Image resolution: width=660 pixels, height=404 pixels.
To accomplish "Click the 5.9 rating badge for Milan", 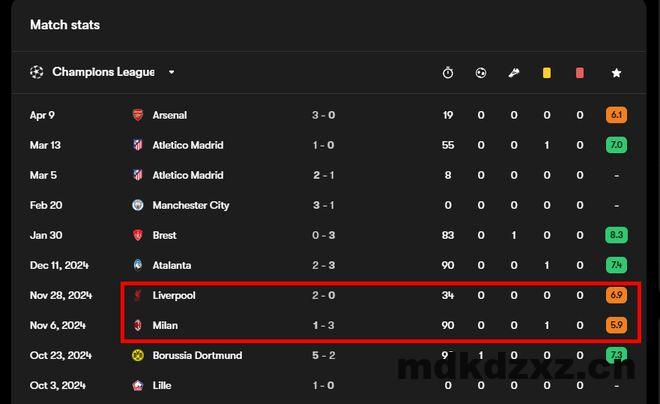I will [616, 325].
